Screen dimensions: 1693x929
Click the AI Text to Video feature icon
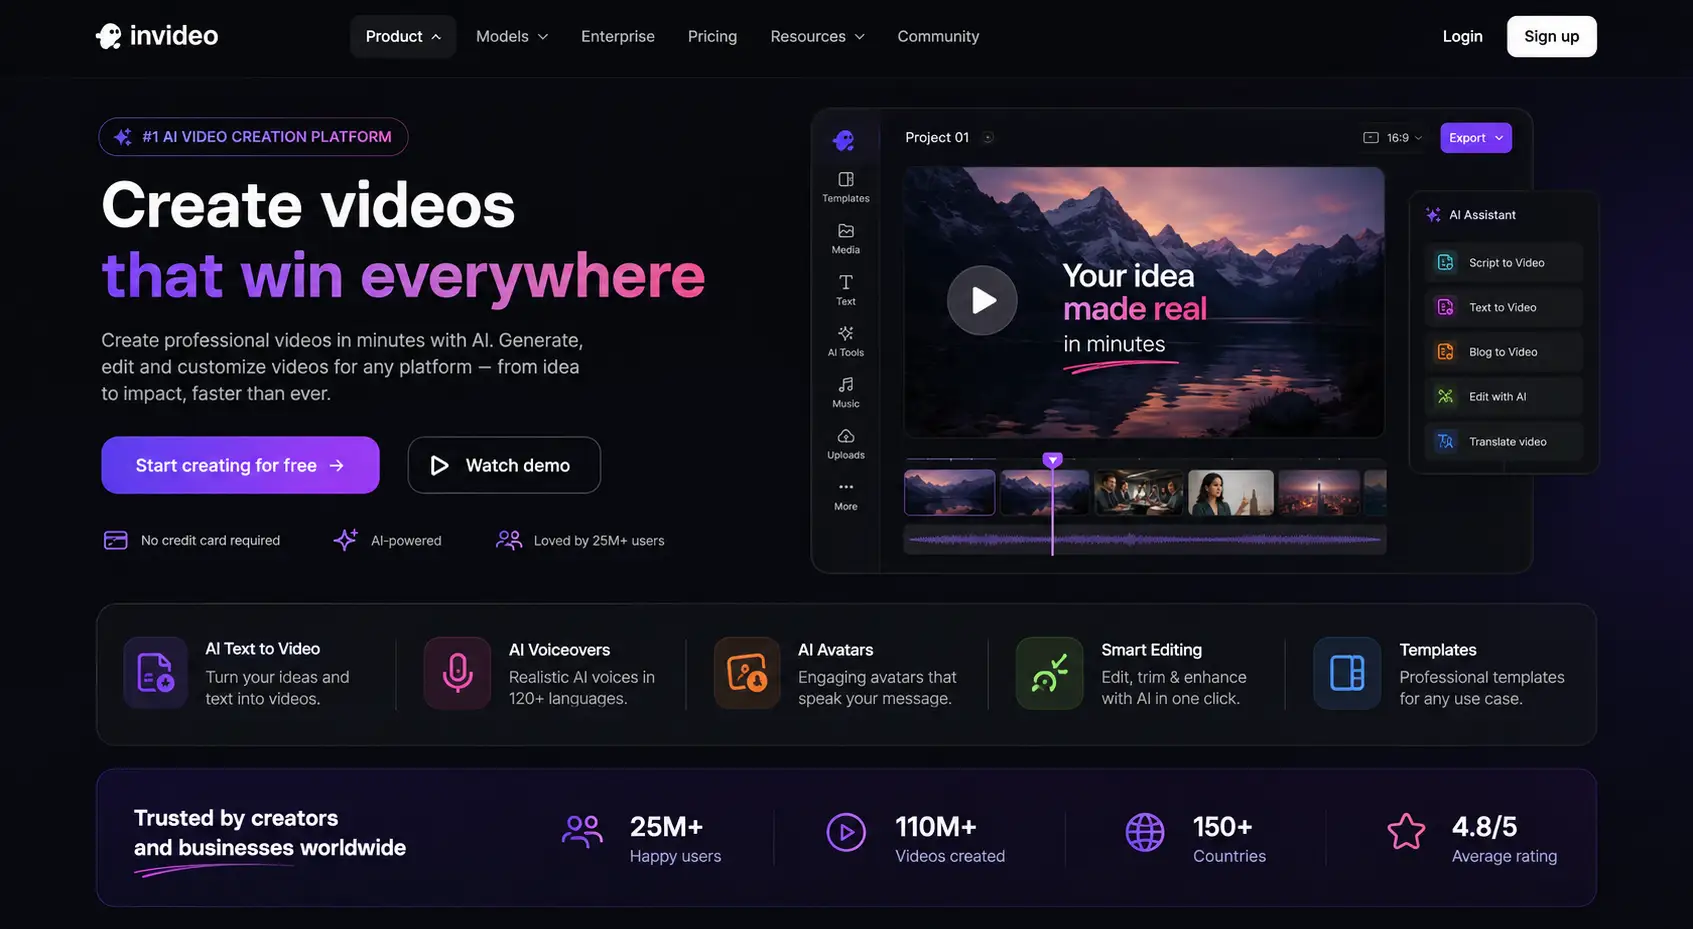pyautogui.click(x=155, y=673)
